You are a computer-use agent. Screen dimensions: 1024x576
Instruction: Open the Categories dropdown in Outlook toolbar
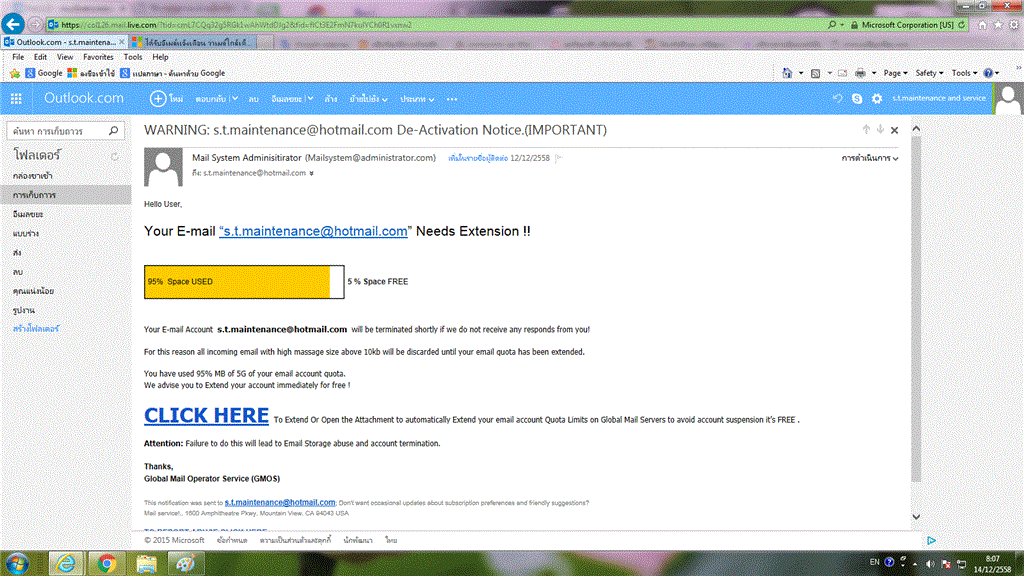click(x=417, y=99)
